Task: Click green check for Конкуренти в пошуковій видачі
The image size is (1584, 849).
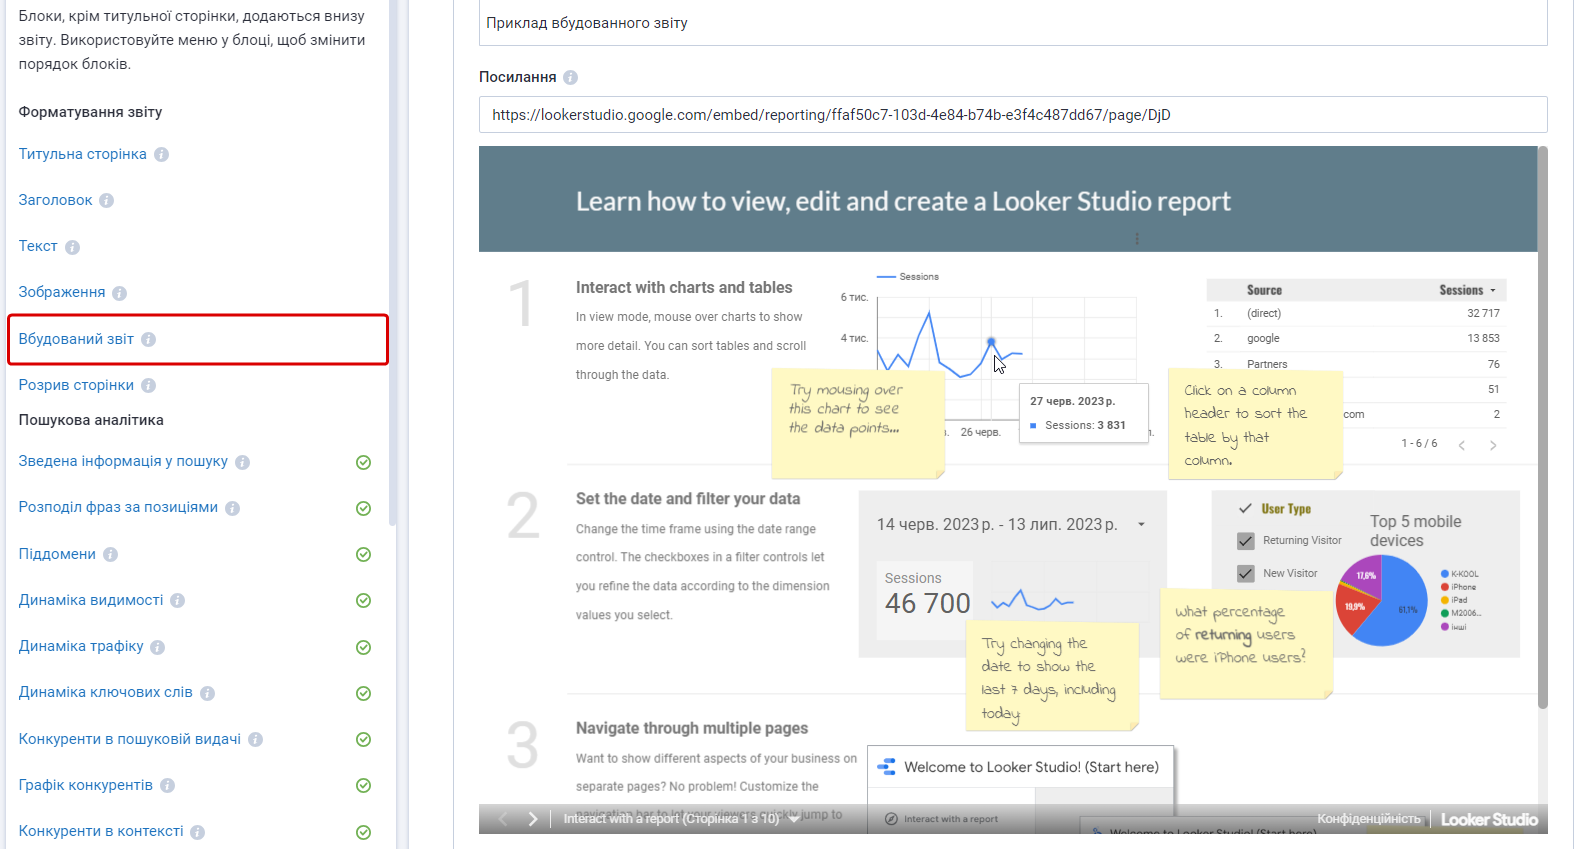Action: click(364, 740)
